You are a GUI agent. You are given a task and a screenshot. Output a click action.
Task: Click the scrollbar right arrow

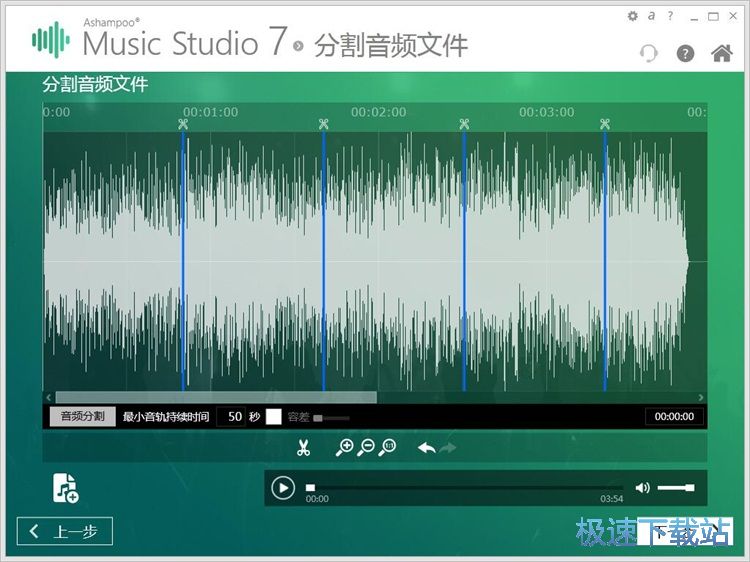pyautogui.click(x=701, y=397)
